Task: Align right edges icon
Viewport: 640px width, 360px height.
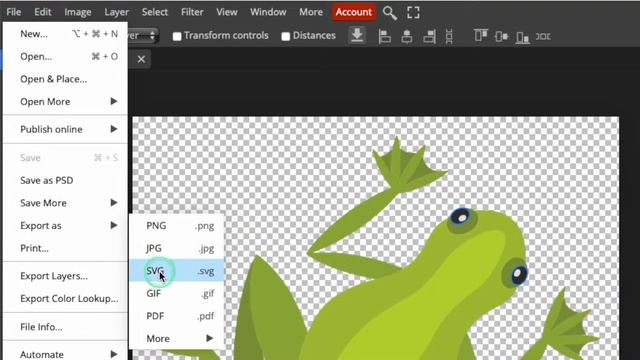Action: [429, 36]
